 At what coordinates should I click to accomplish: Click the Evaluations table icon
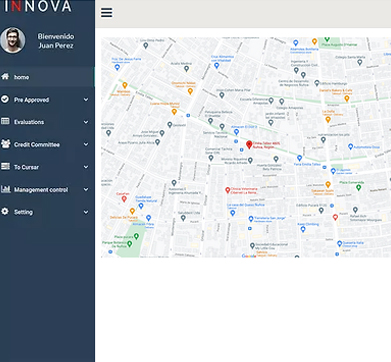(5, 121)
